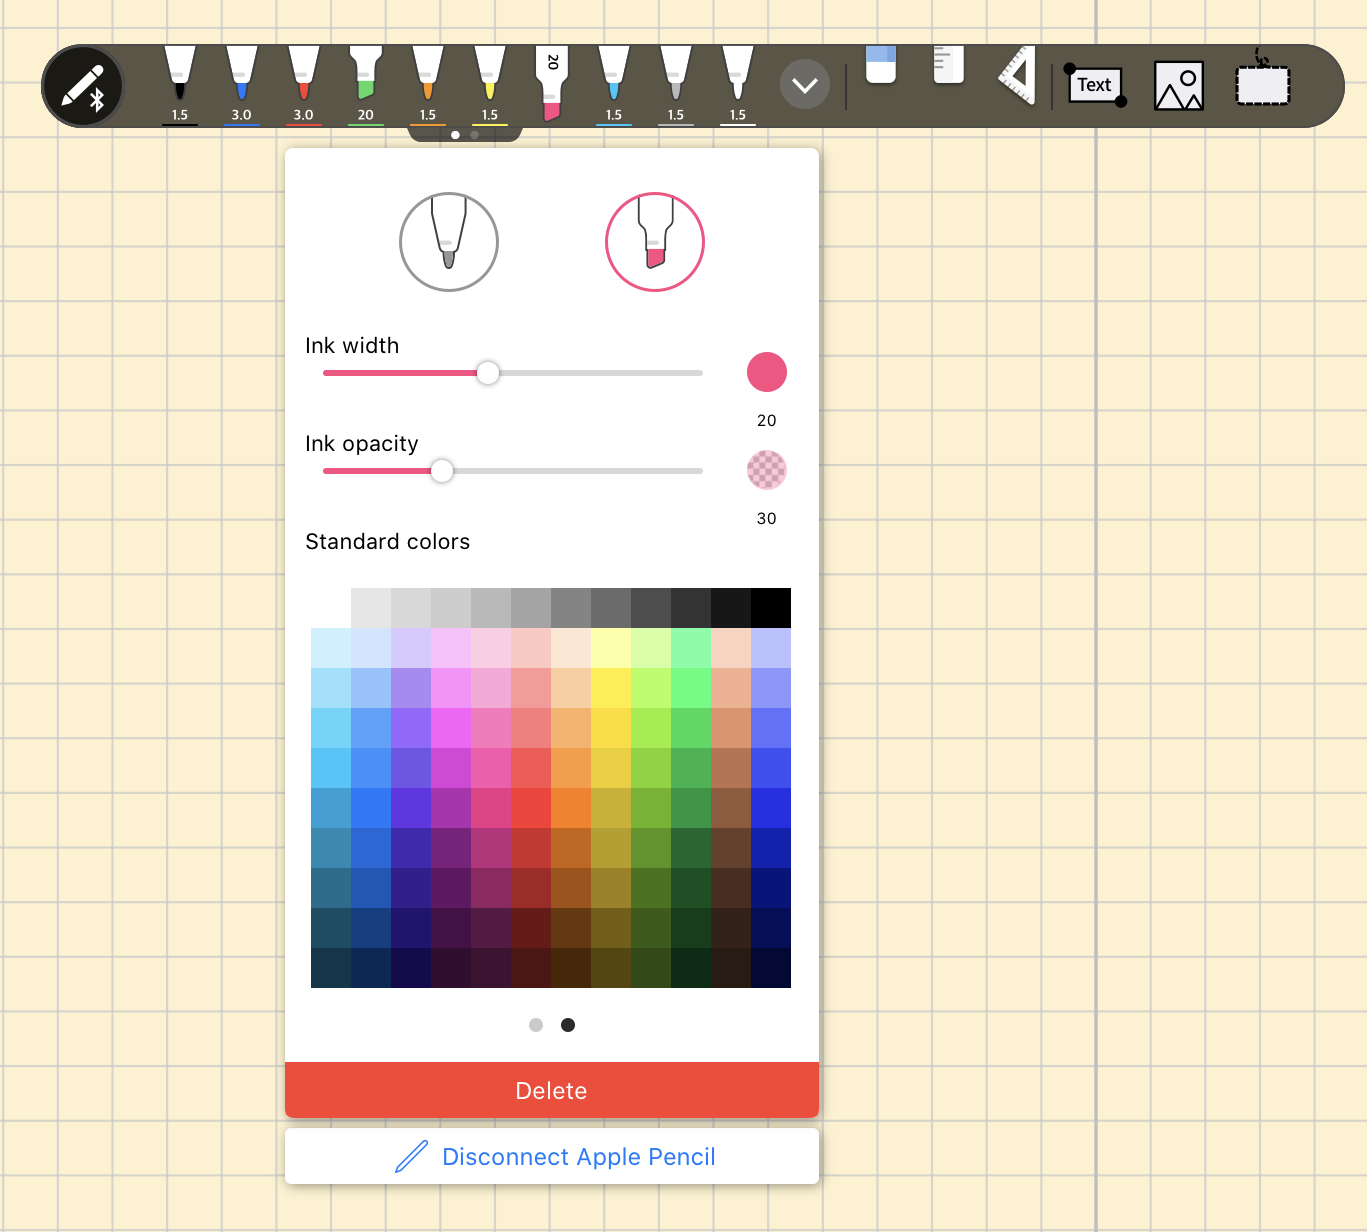Select the light blue 1.5 pen
The image size is (1367, 1232).
point(614,85)
